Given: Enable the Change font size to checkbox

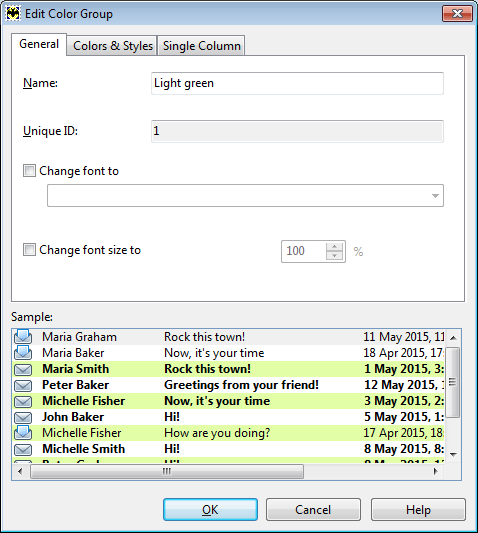Looking at the screenshot, I should tap(29, 250).
